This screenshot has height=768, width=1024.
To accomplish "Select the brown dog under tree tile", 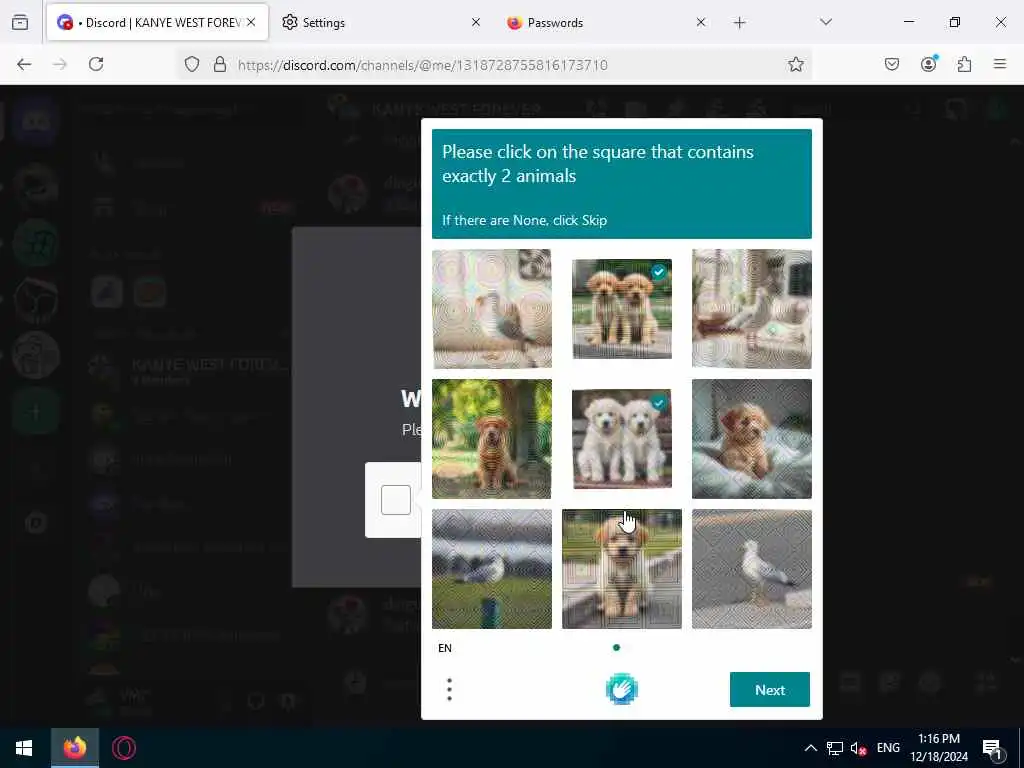I will point(492,439).
